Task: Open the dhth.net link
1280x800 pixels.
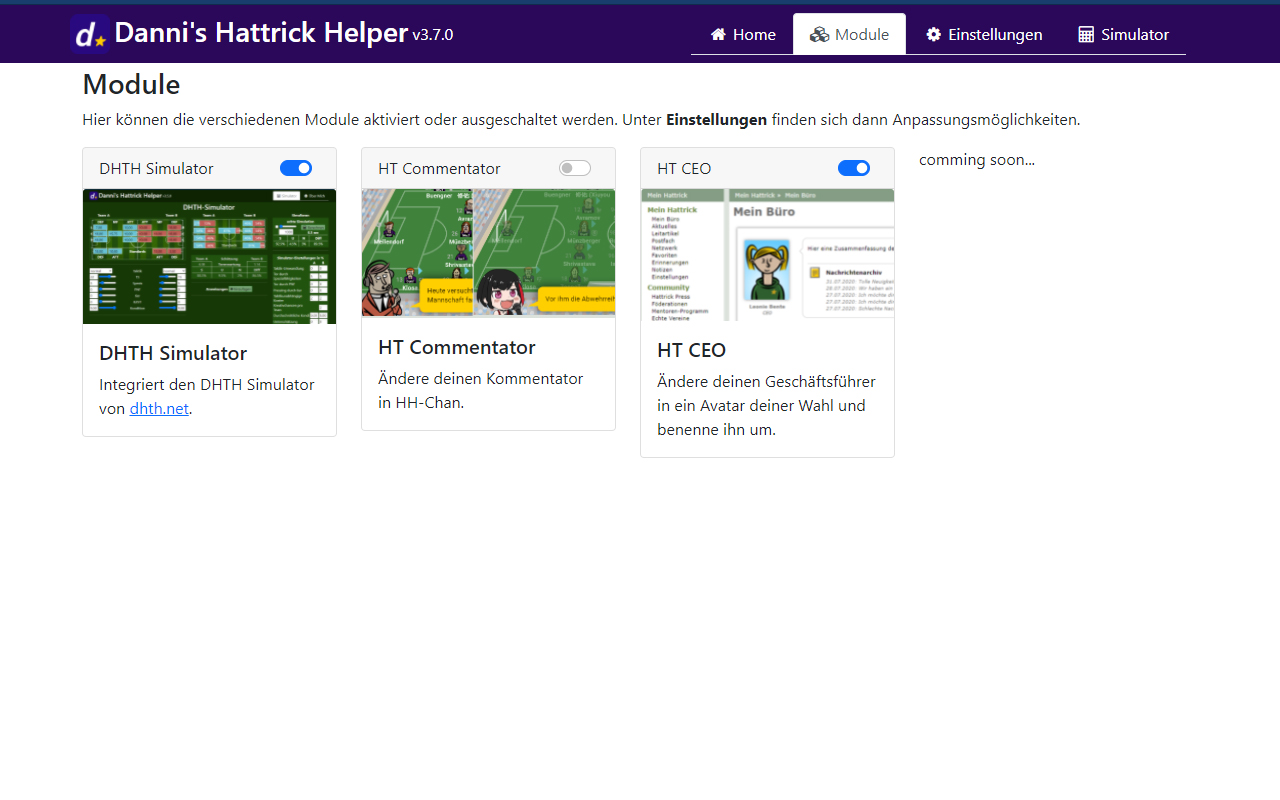Action: pyautogui.click(x=158, y=408)
